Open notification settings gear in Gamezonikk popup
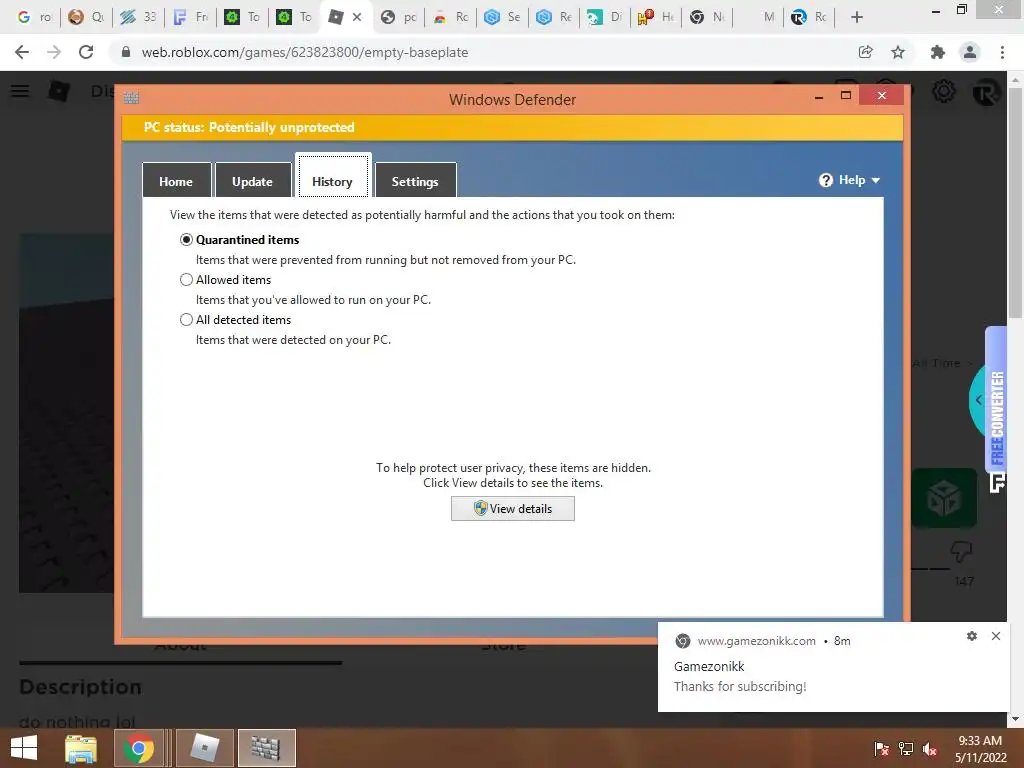This screenshot has width=1024, height=768. pyautogui.click(x=972, y=635)
